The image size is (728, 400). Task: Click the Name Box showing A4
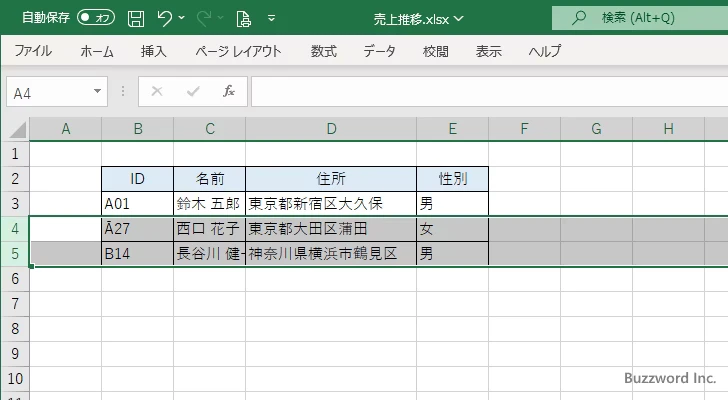pos(48,92)
